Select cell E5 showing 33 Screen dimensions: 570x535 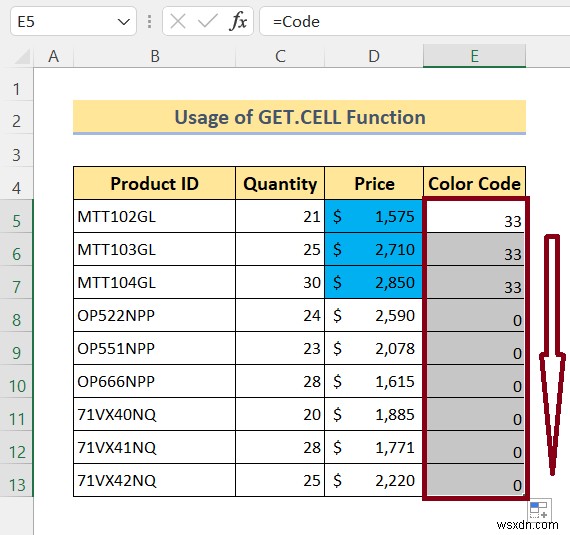coord(474,216)
